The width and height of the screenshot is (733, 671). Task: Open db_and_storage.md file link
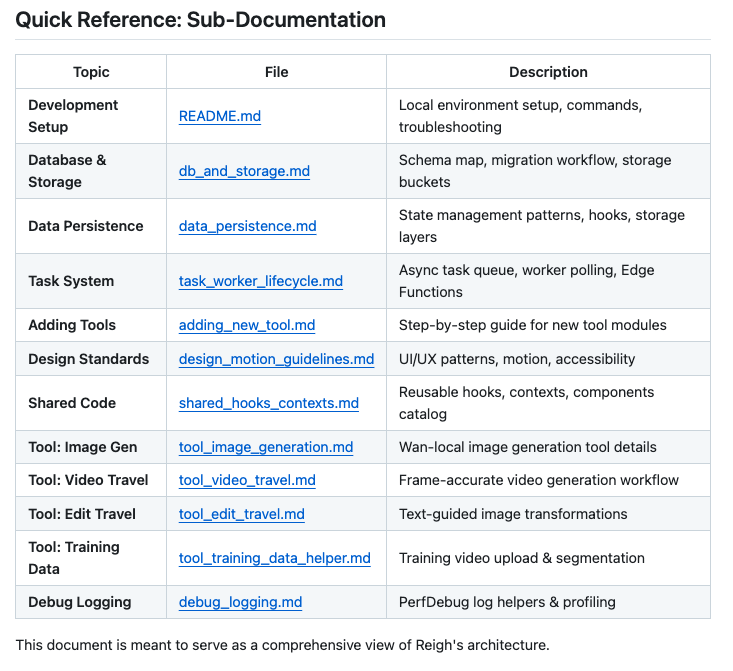[x=244, y=171]
